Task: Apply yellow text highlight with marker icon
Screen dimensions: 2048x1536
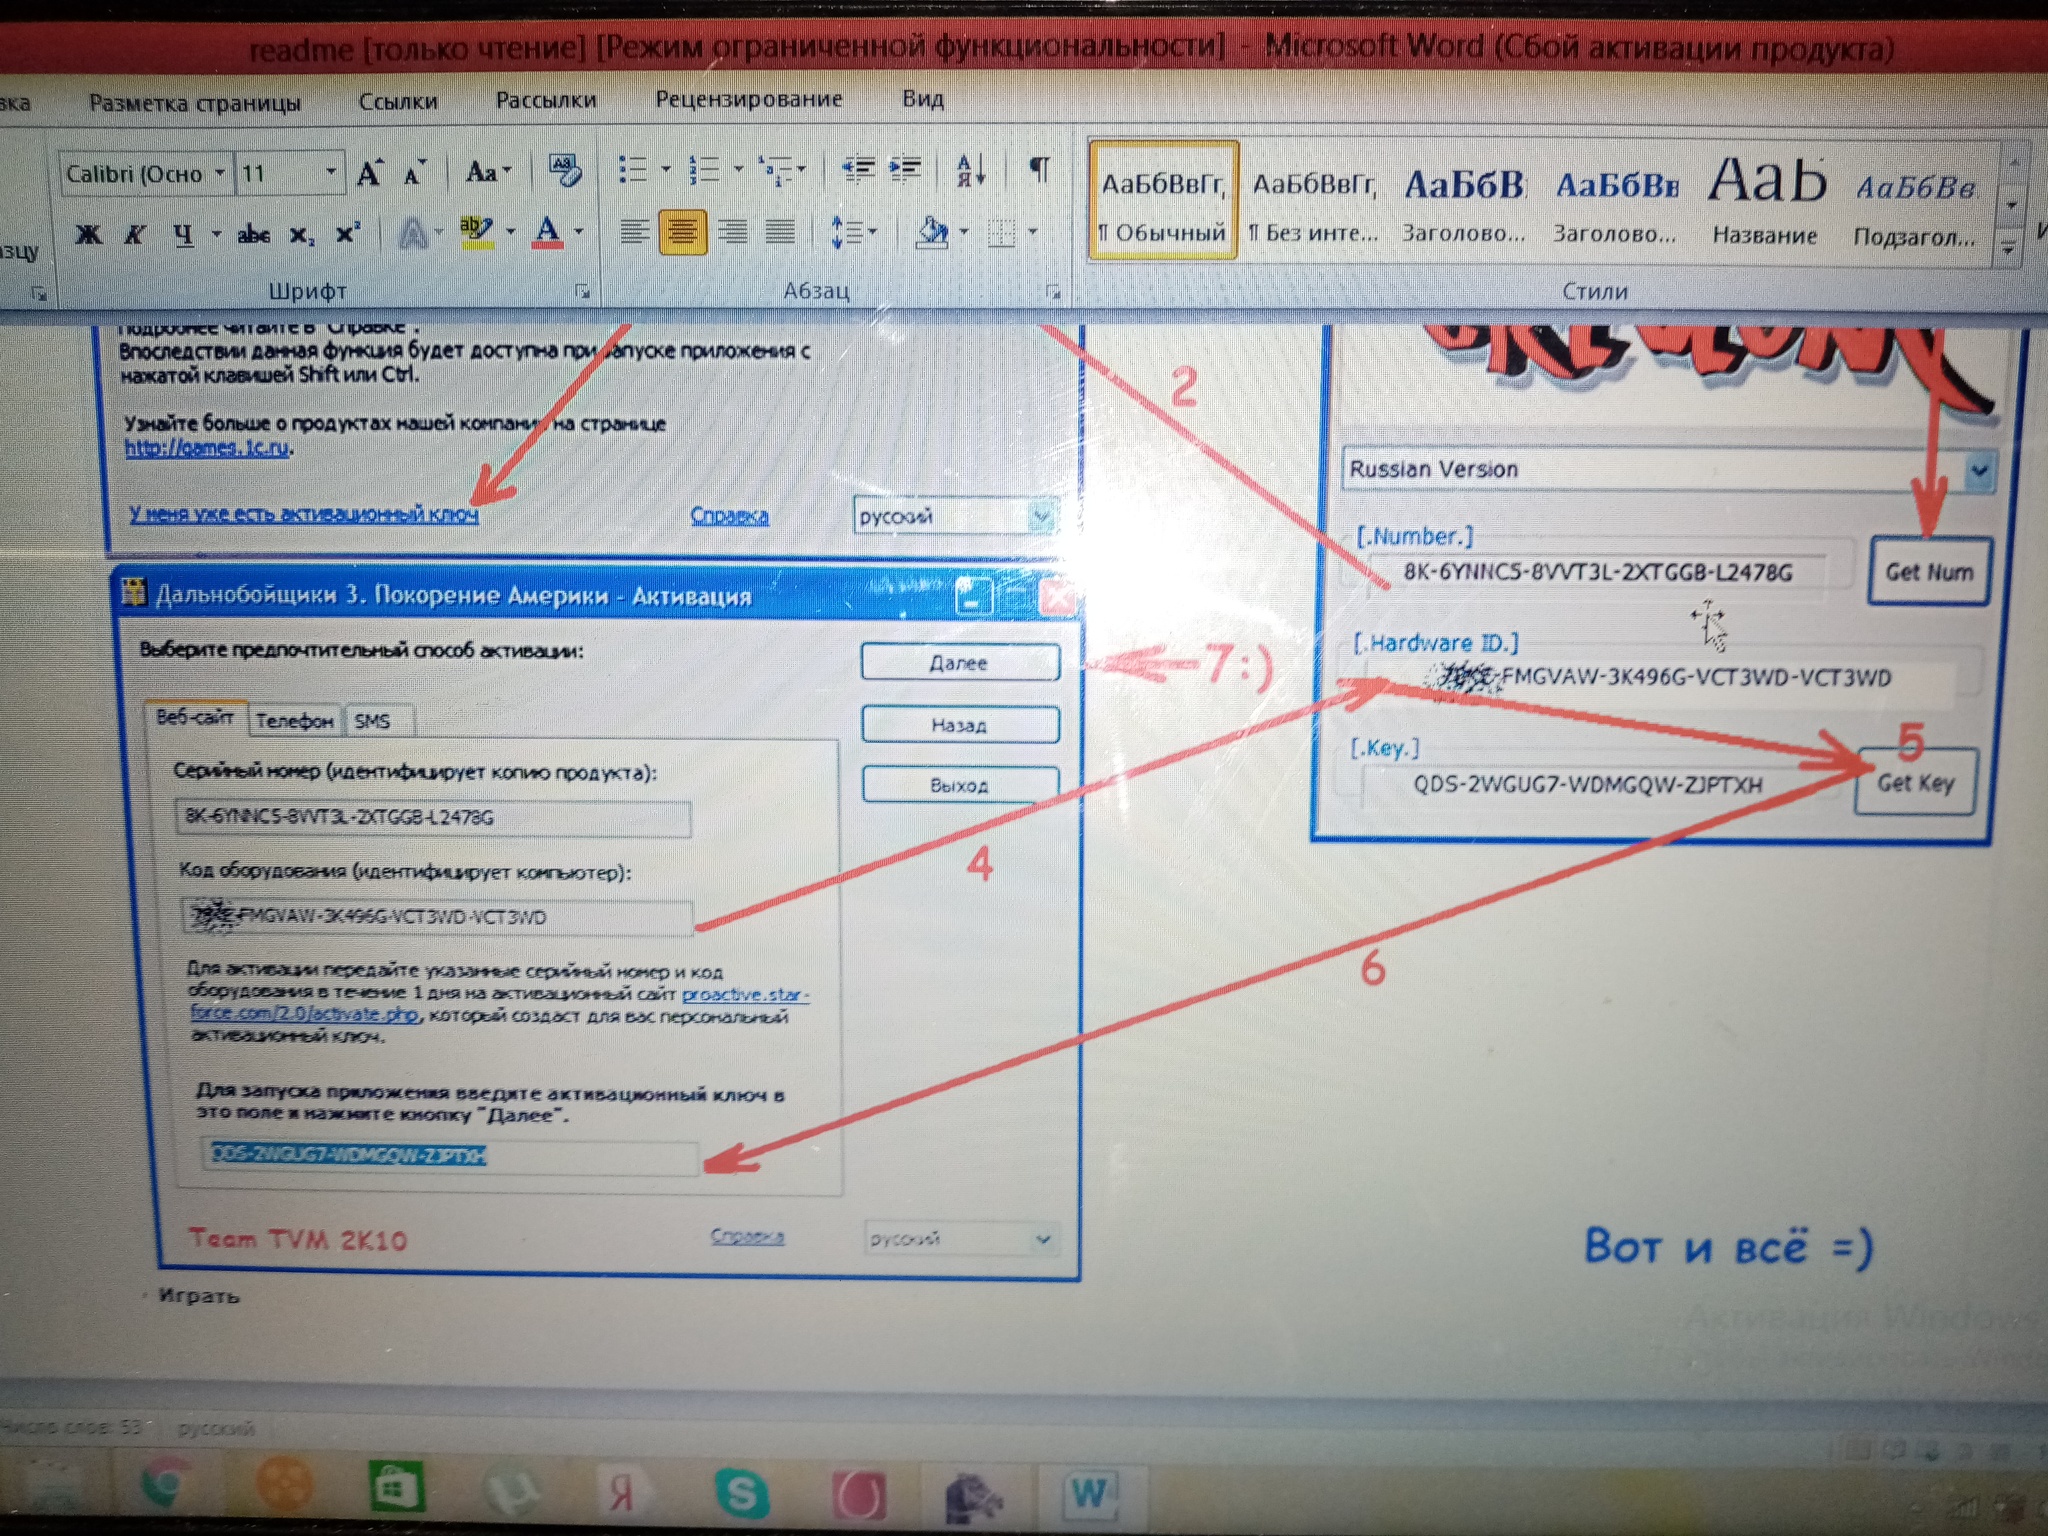Action: (x=476, y=233)
